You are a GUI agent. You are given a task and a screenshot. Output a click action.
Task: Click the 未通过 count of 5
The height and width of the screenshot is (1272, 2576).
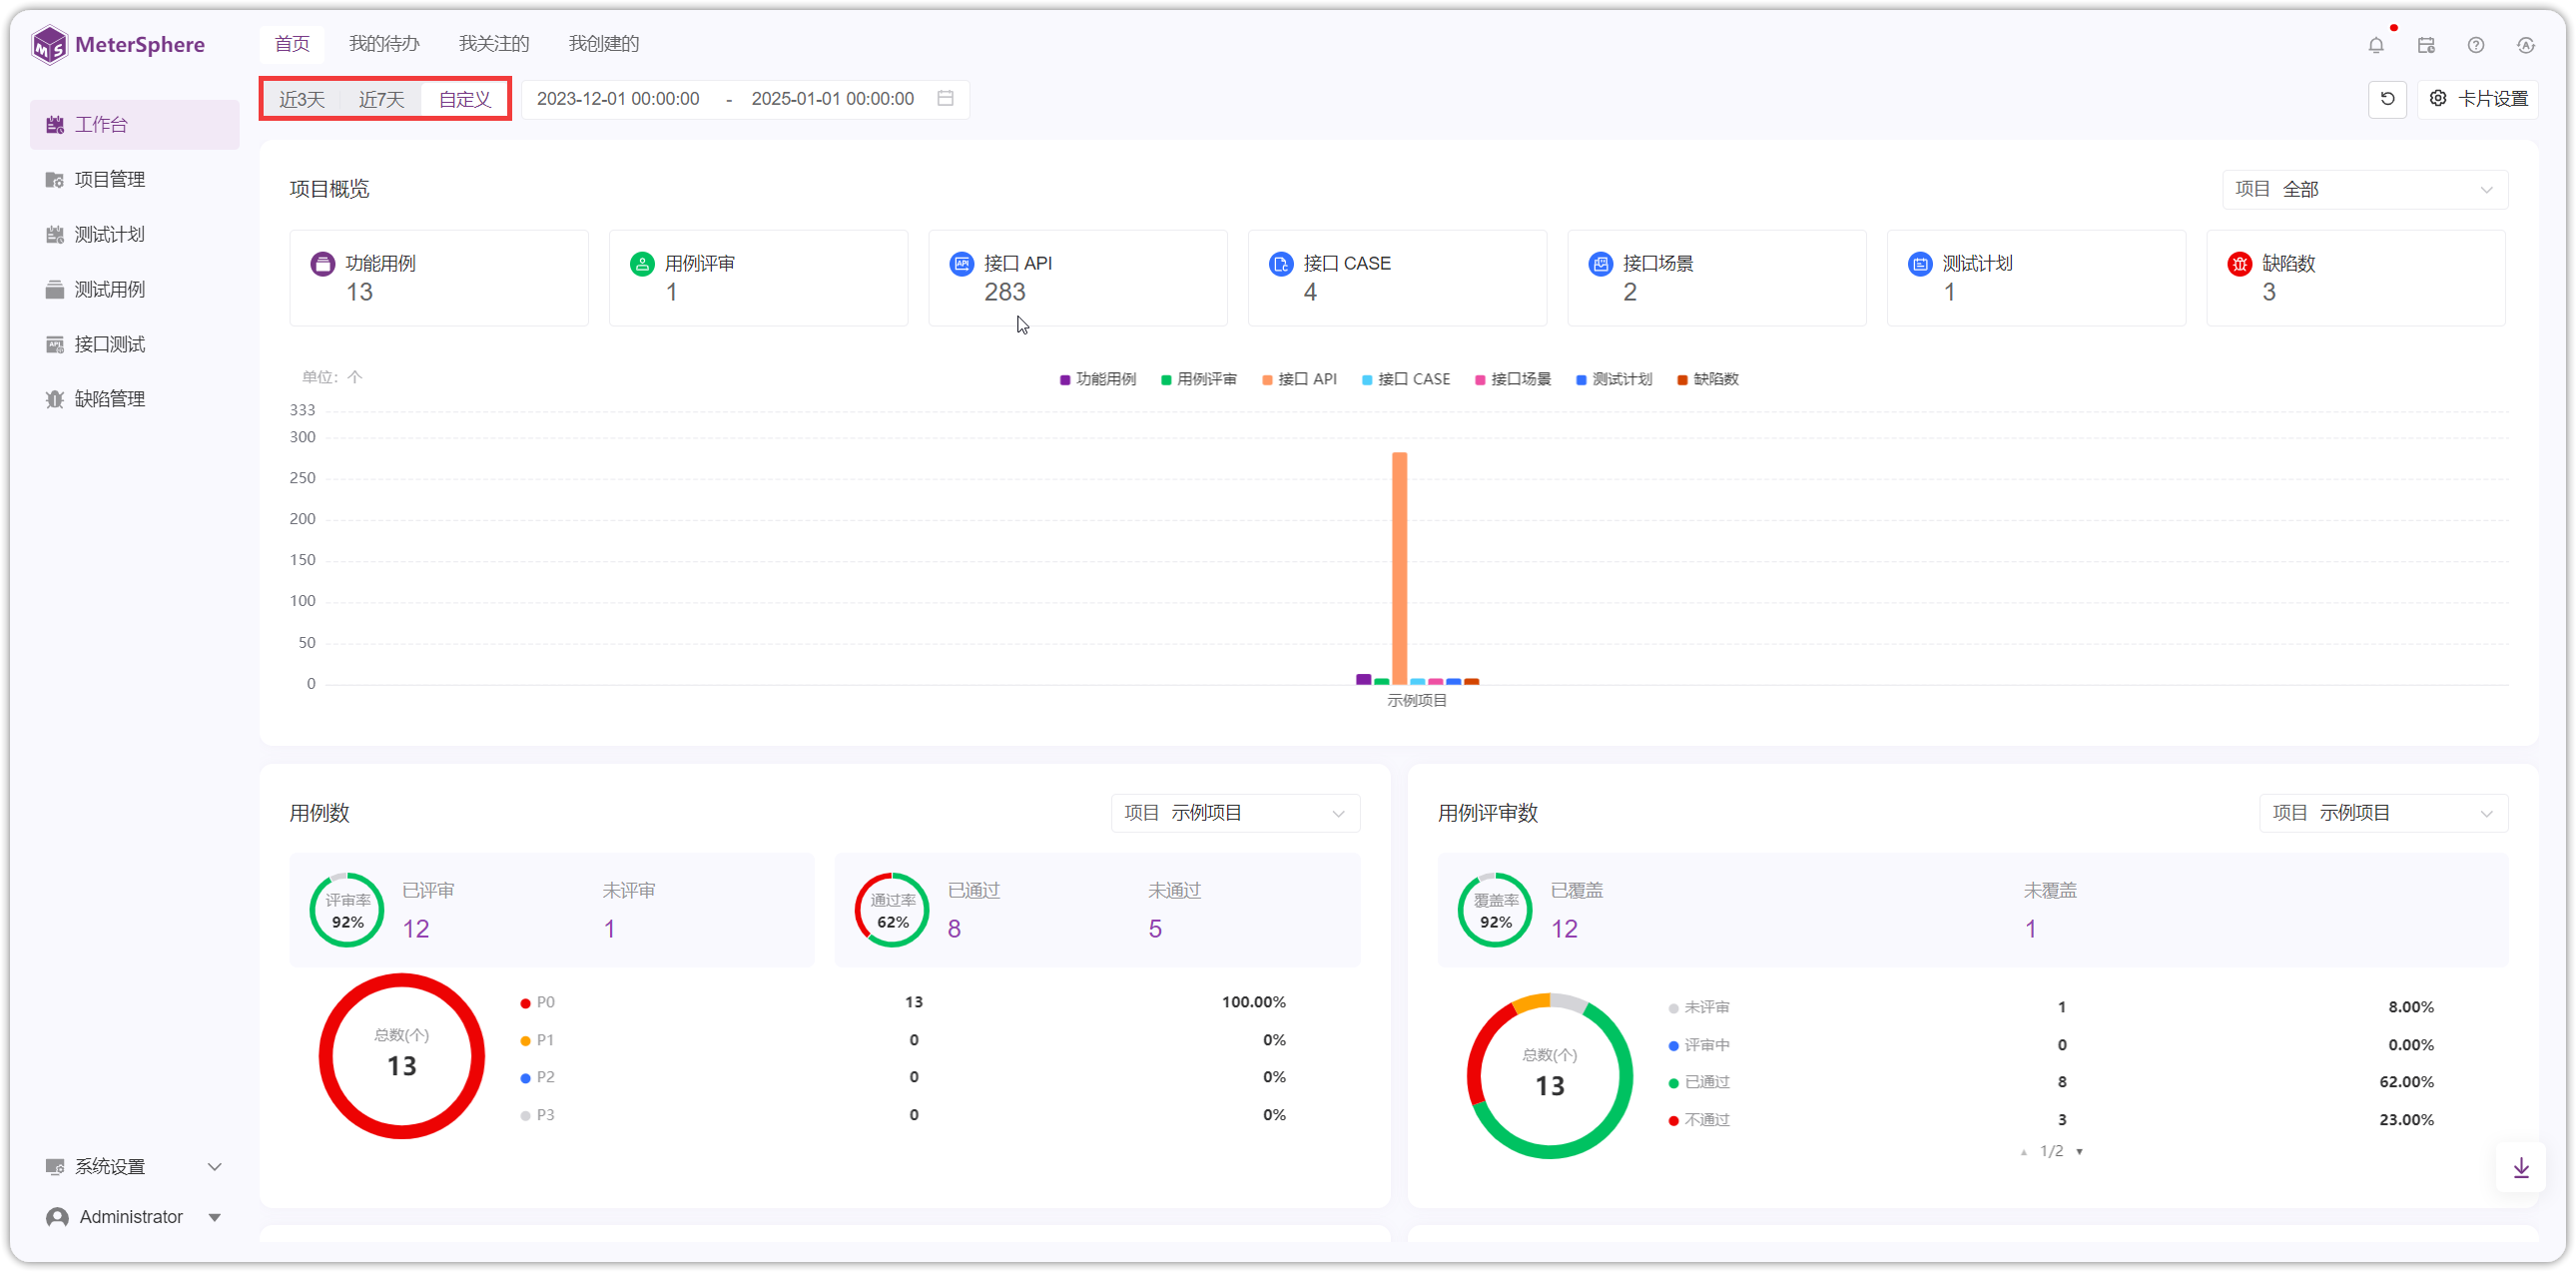click(x=1155, y=929)
